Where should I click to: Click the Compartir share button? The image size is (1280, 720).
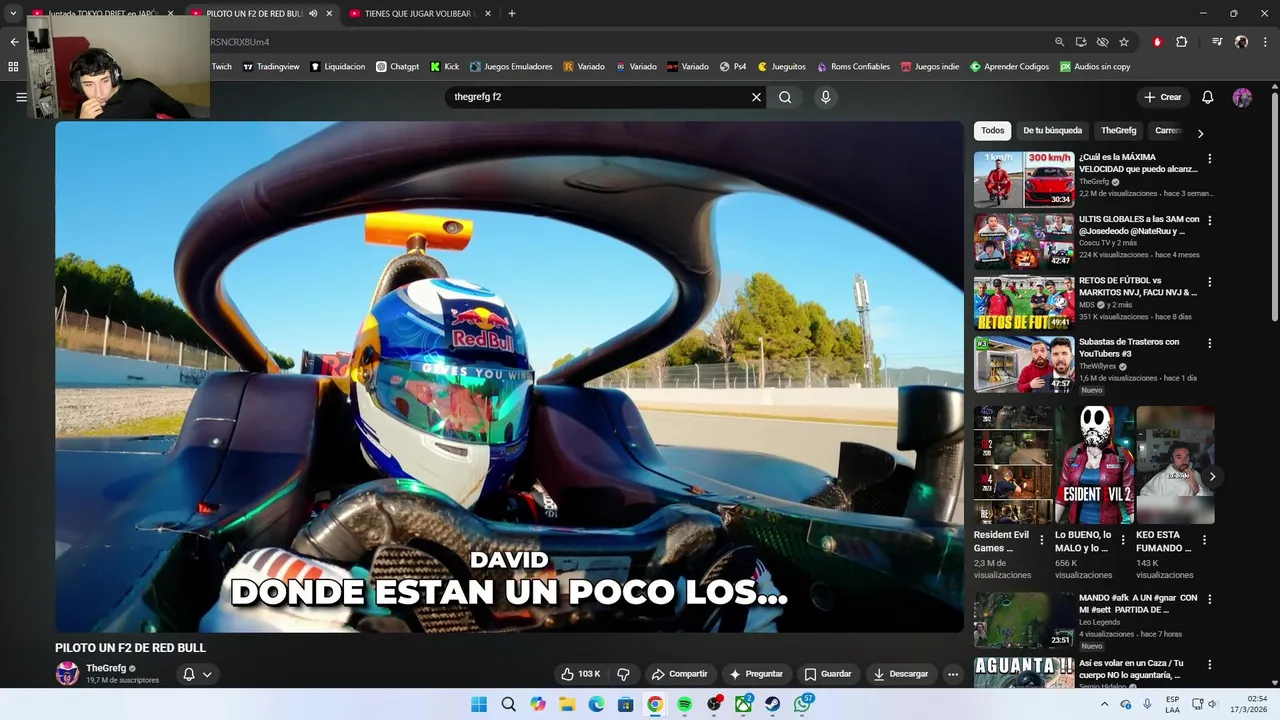pyautogui.click(x=679, y=674)
